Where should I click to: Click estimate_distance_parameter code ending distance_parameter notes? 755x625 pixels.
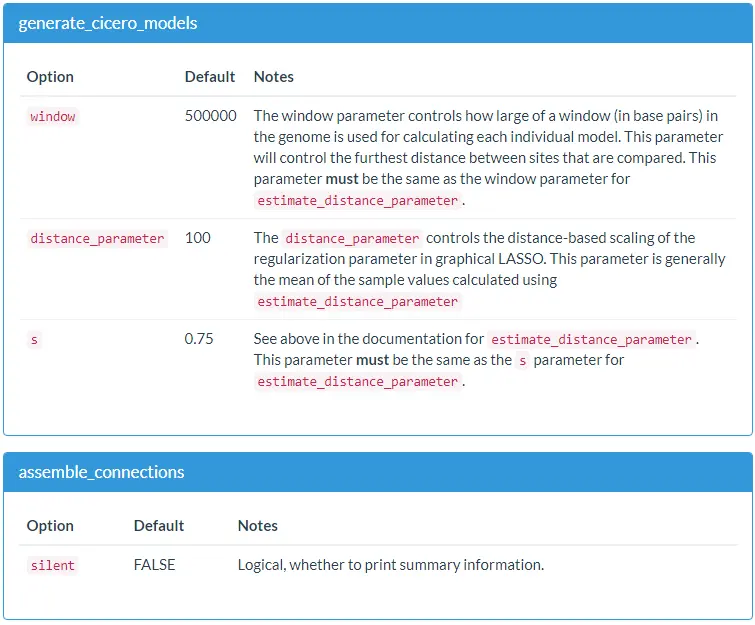point(357,301)
